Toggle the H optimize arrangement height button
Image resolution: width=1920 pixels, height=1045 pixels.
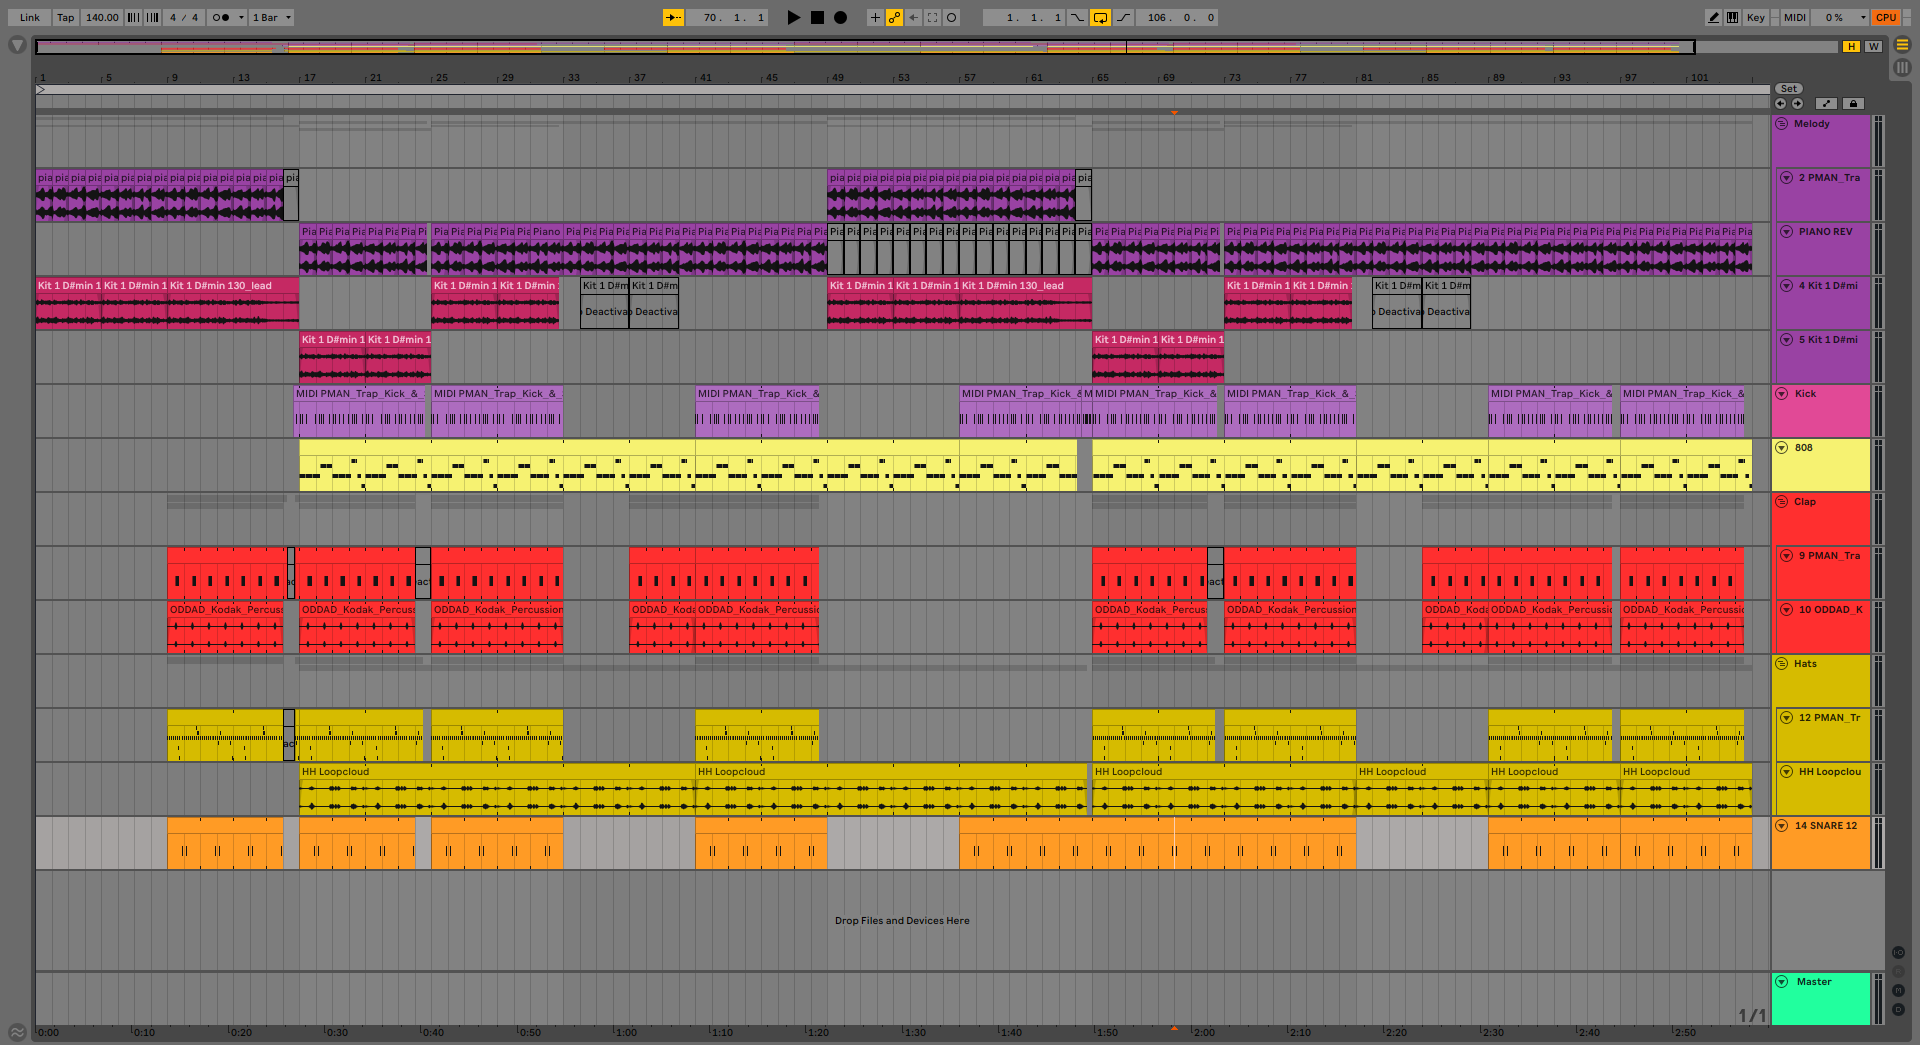[1852, 46]
